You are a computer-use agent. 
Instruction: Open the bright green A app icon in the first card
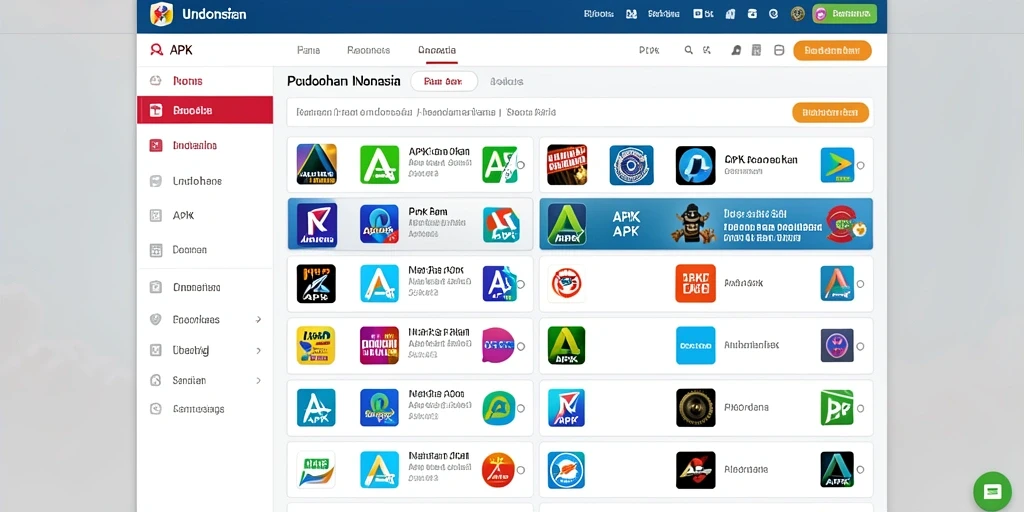click(379, 165)
